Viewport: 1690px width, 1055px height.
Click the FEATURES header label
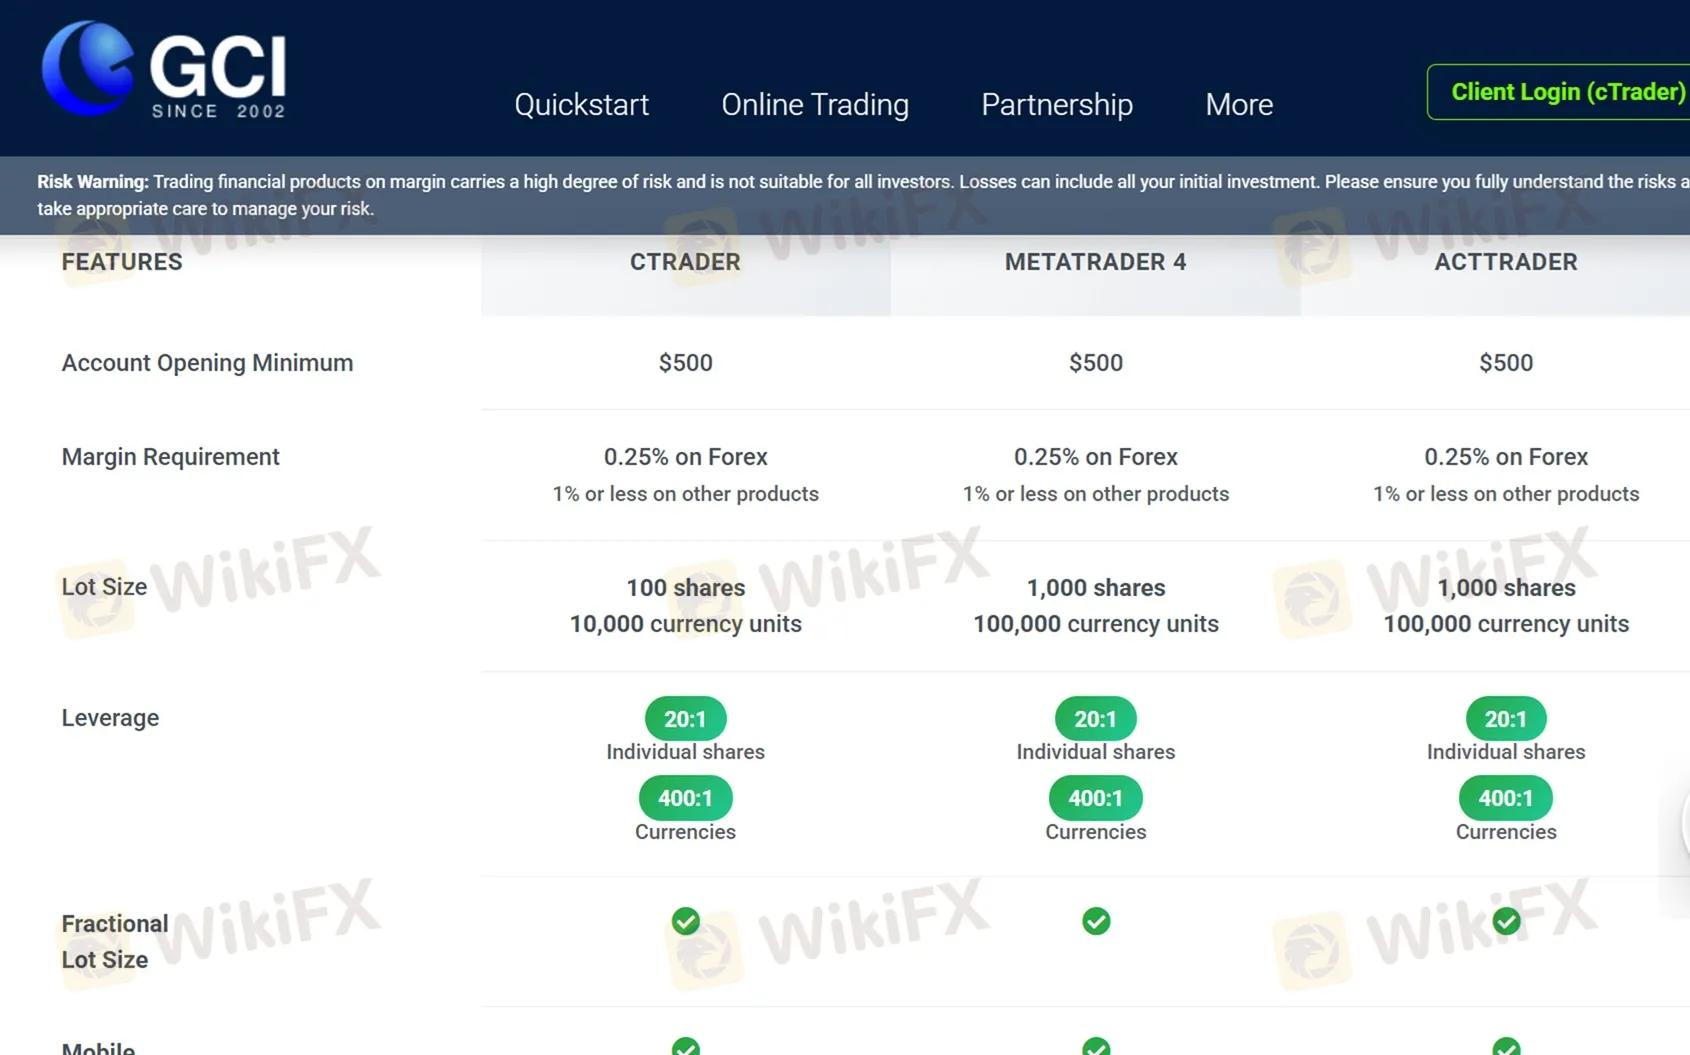point(122,262)
